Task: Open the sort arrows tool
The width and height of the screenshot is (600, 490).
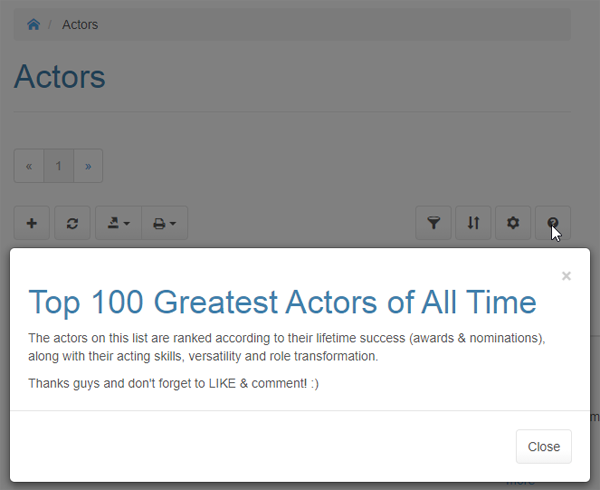Action: click(x=473, y=223)
